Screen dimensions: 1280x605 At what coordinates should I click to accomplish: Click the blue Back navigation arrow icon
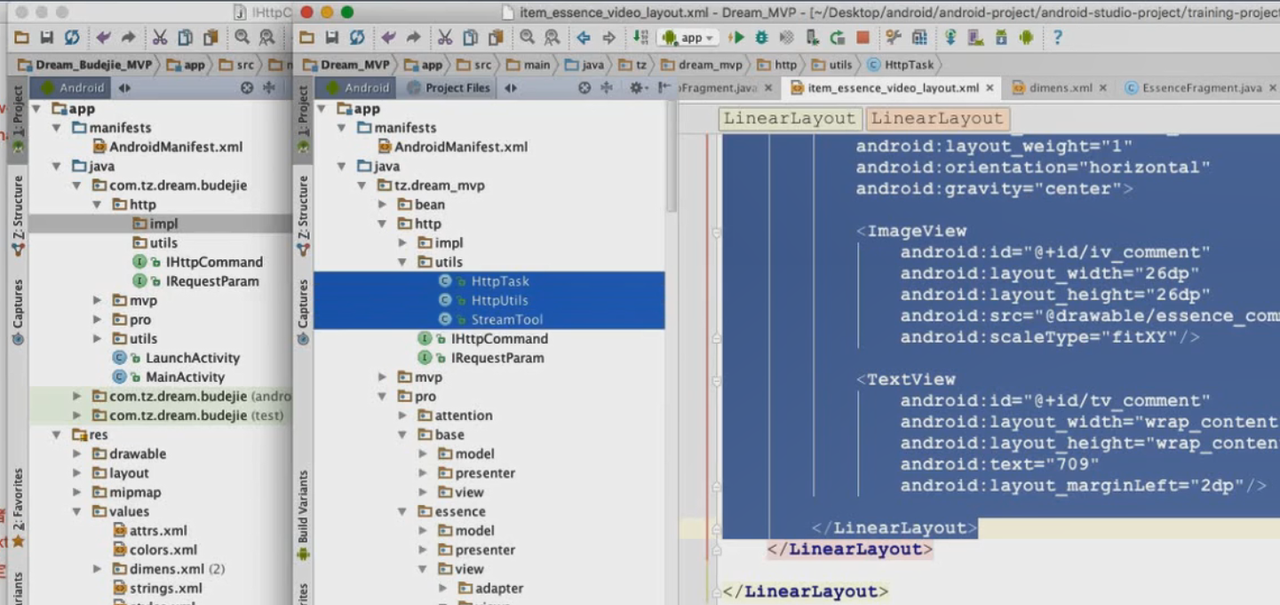coord(583,38)
